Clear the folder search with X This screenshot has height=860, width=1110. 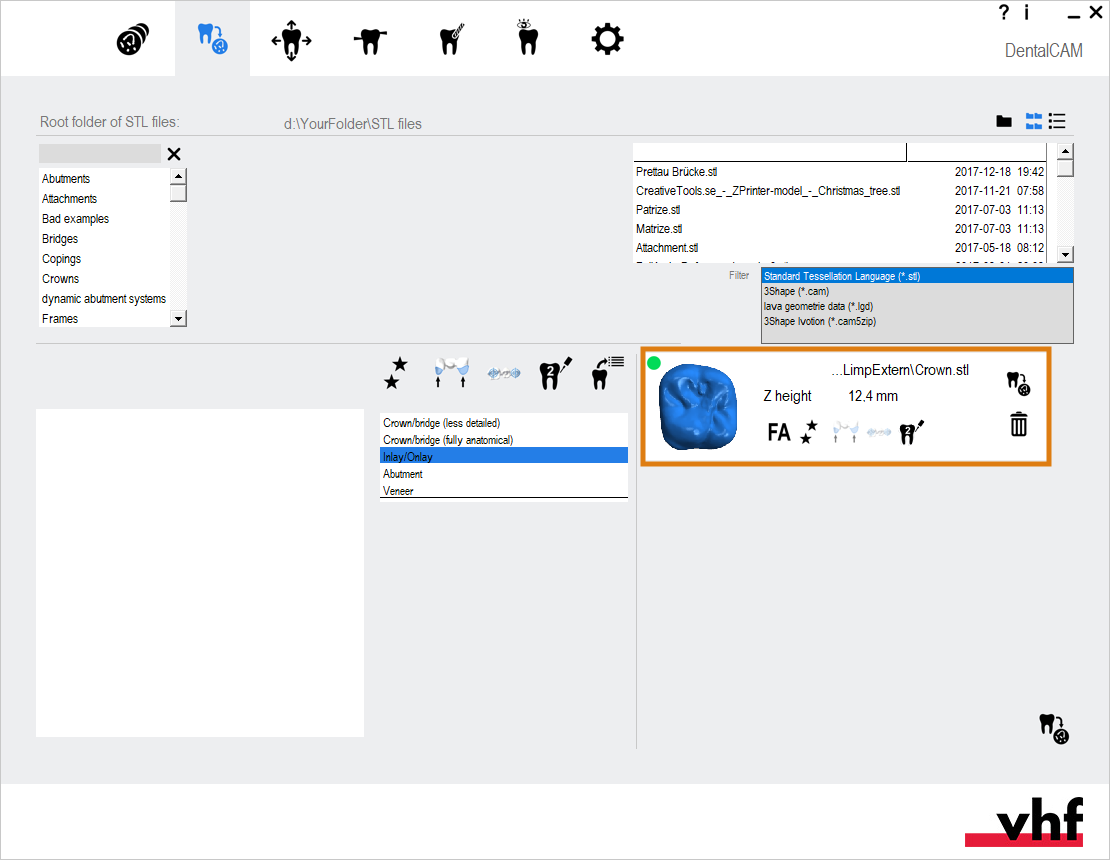click(174, 154)
